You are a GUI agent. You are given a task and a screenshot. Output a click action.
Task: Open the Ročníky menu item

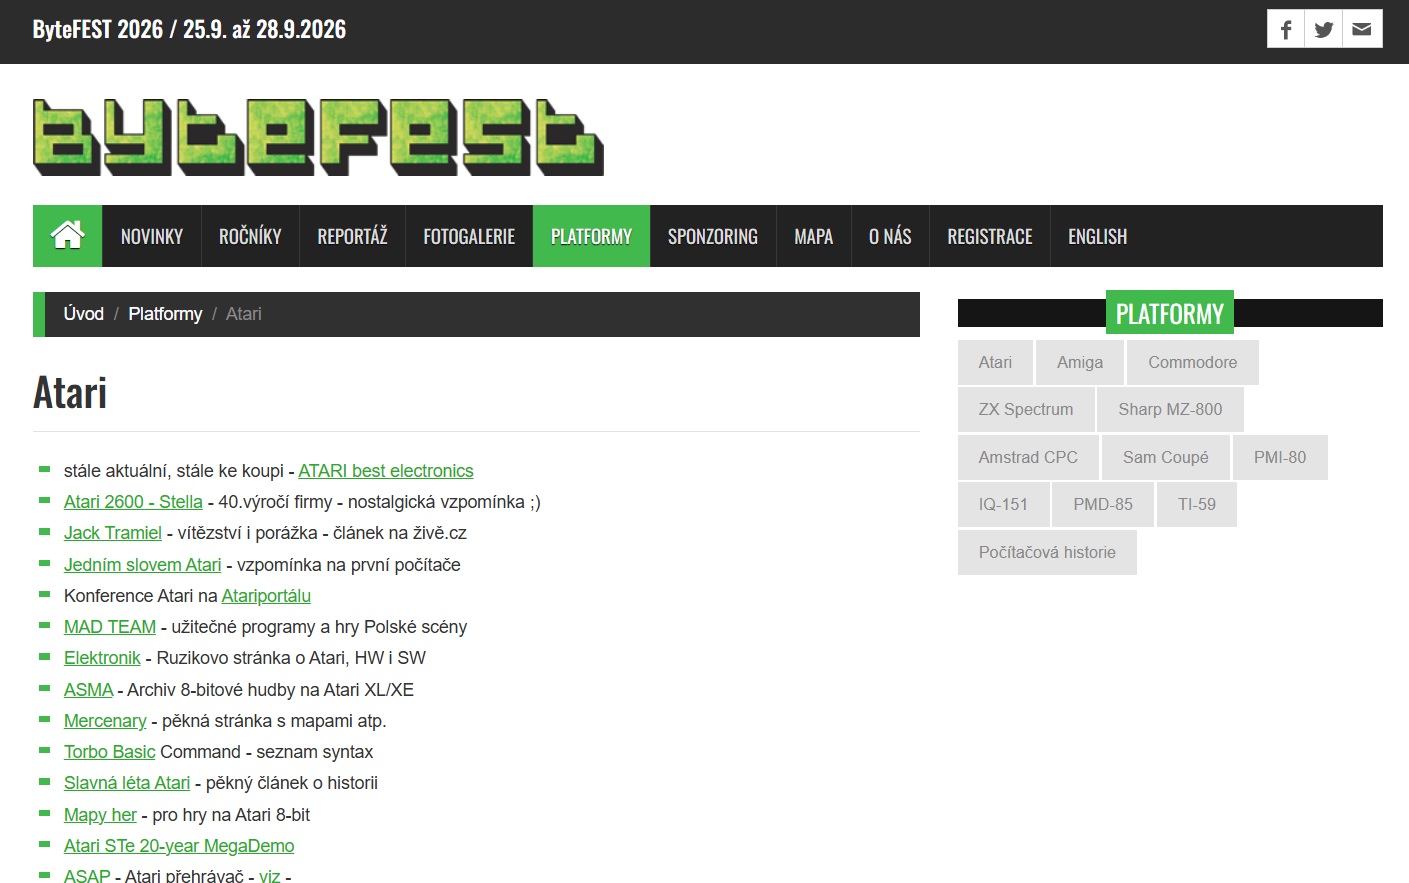(250, 236)
